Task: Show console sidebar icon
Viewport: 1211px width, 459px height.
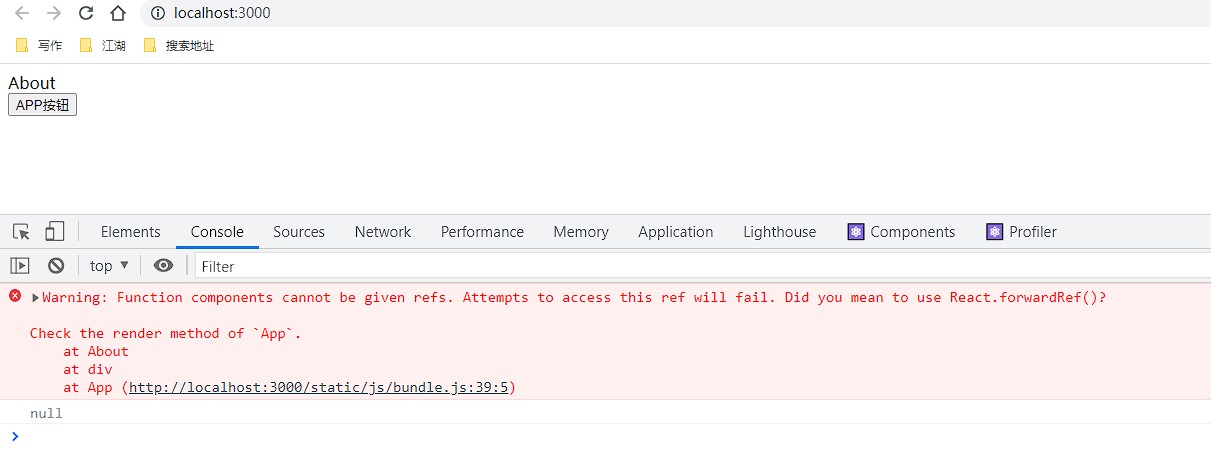Action: (x=20, y=266)
